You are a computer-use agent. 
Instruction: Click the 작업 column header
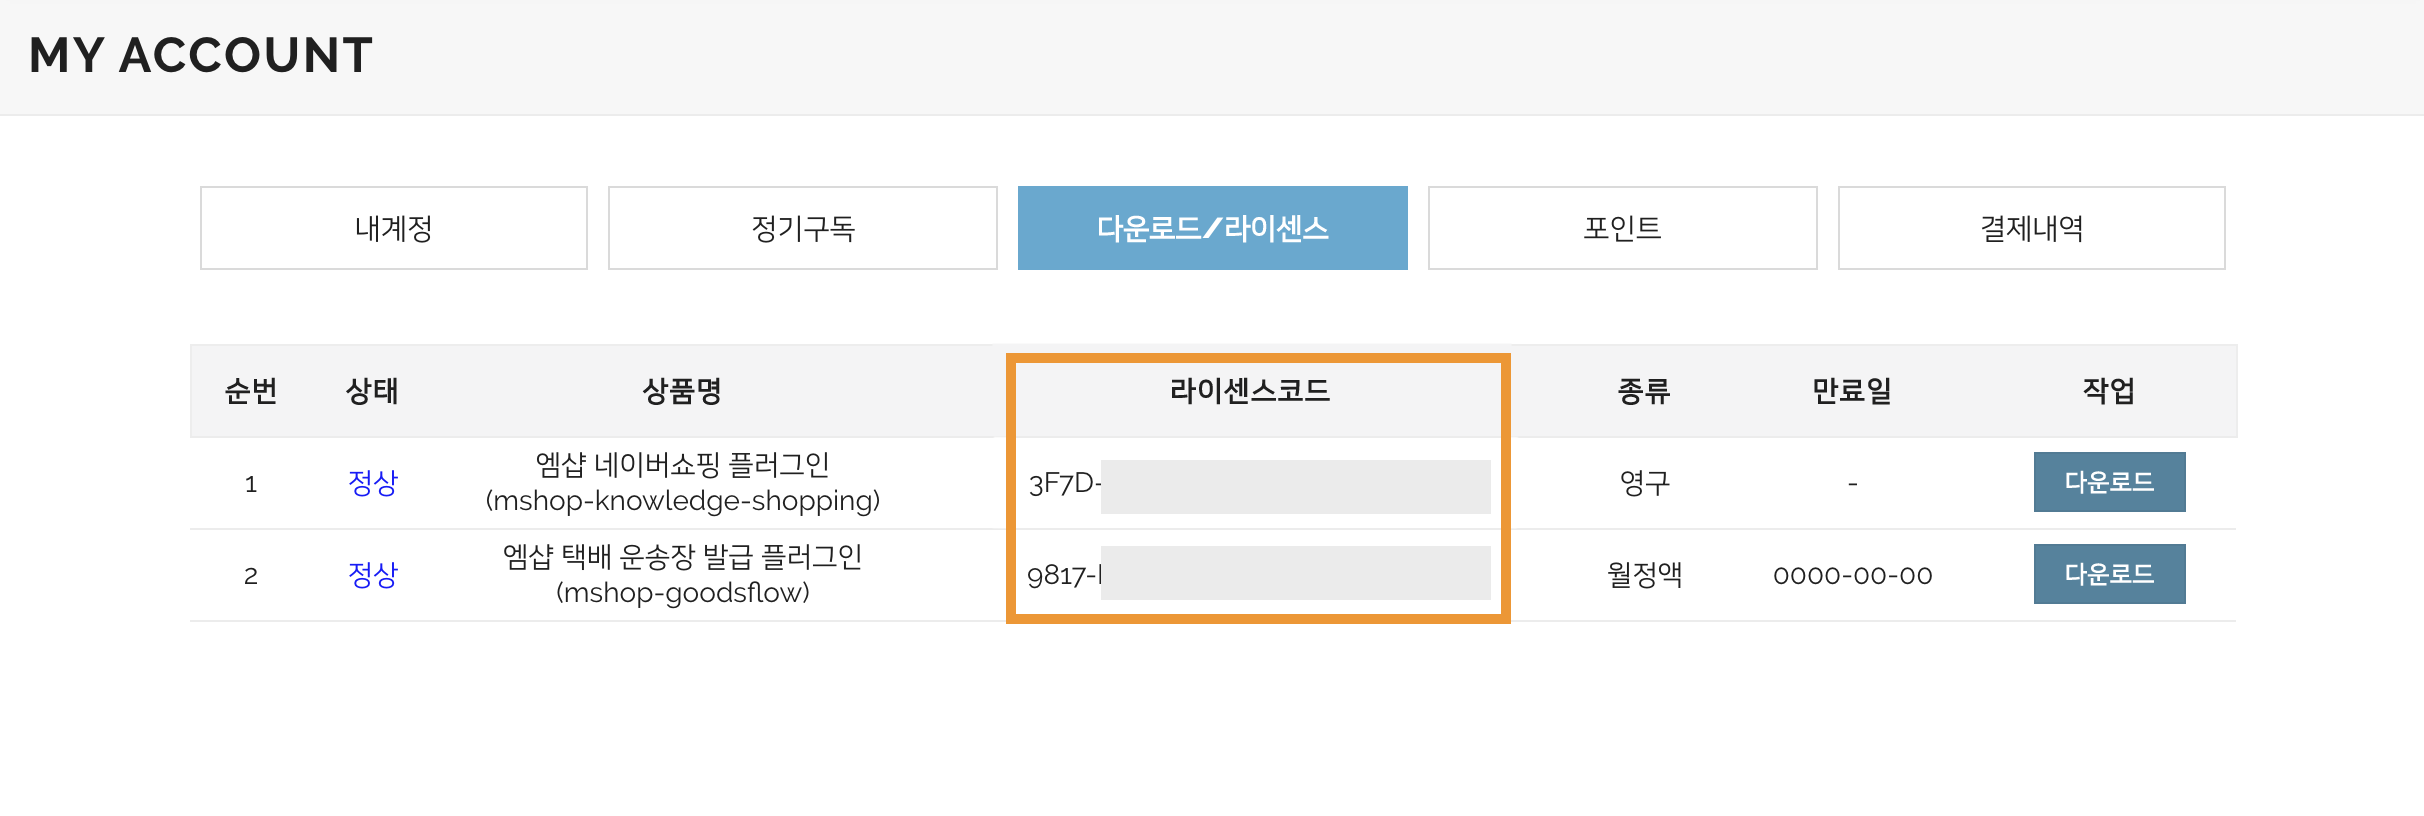(2109, 391)
